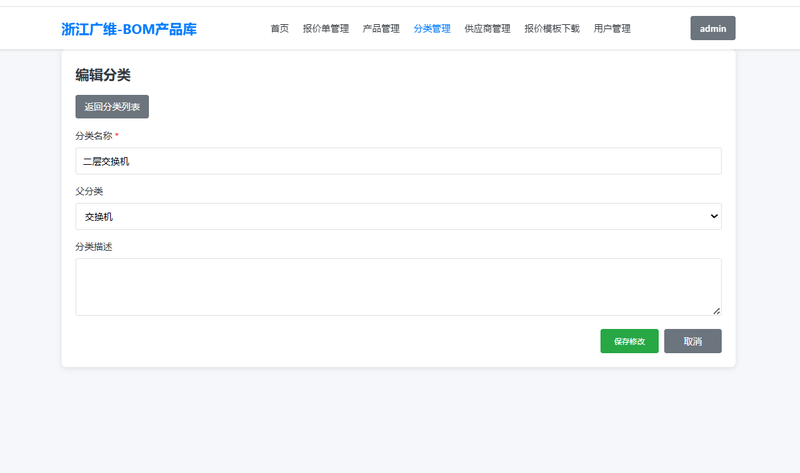Image resolution: width=800 pixels, height=473 pixels.
Task: Click the 父分类 field label
Action: (89, 191)
